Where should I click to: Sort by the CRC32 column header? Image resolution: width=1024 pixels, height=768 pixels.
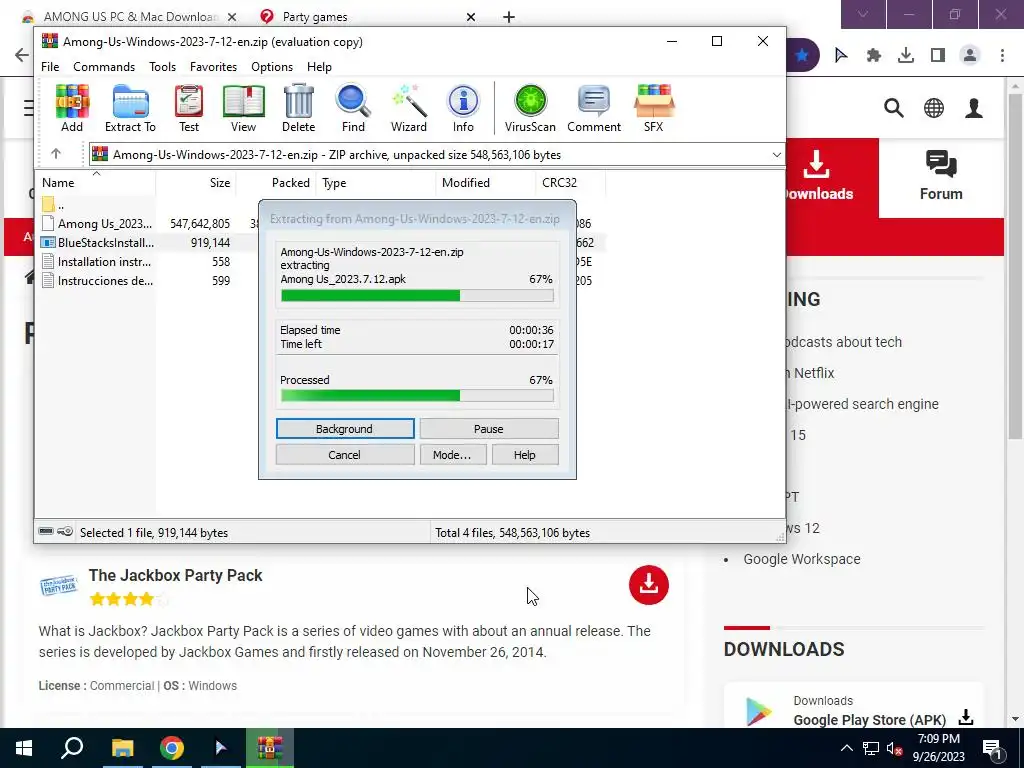[570, 183]
